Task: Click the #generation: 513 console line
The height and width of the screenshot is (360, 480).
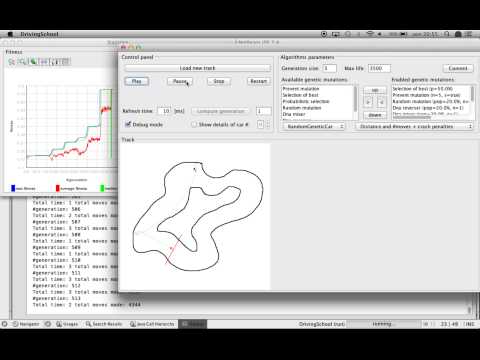Action: [56, 298]
